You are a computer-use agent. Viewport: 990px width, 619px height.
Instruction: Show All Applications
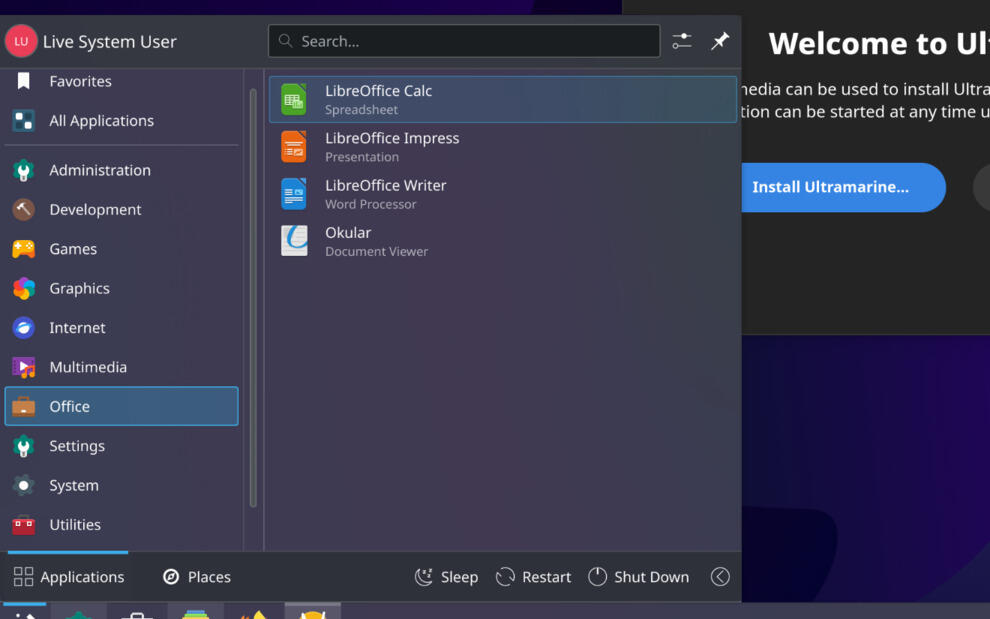tap(121, 121)
